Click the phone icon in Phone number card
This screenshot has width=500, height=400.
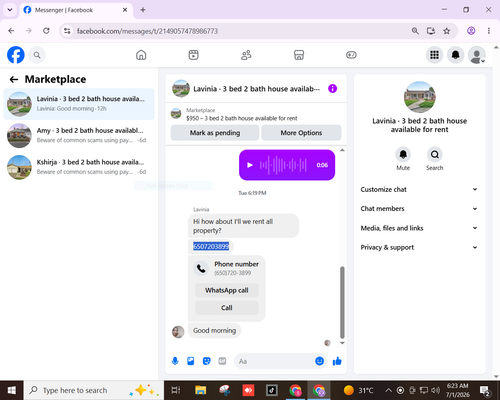point(201,268)
